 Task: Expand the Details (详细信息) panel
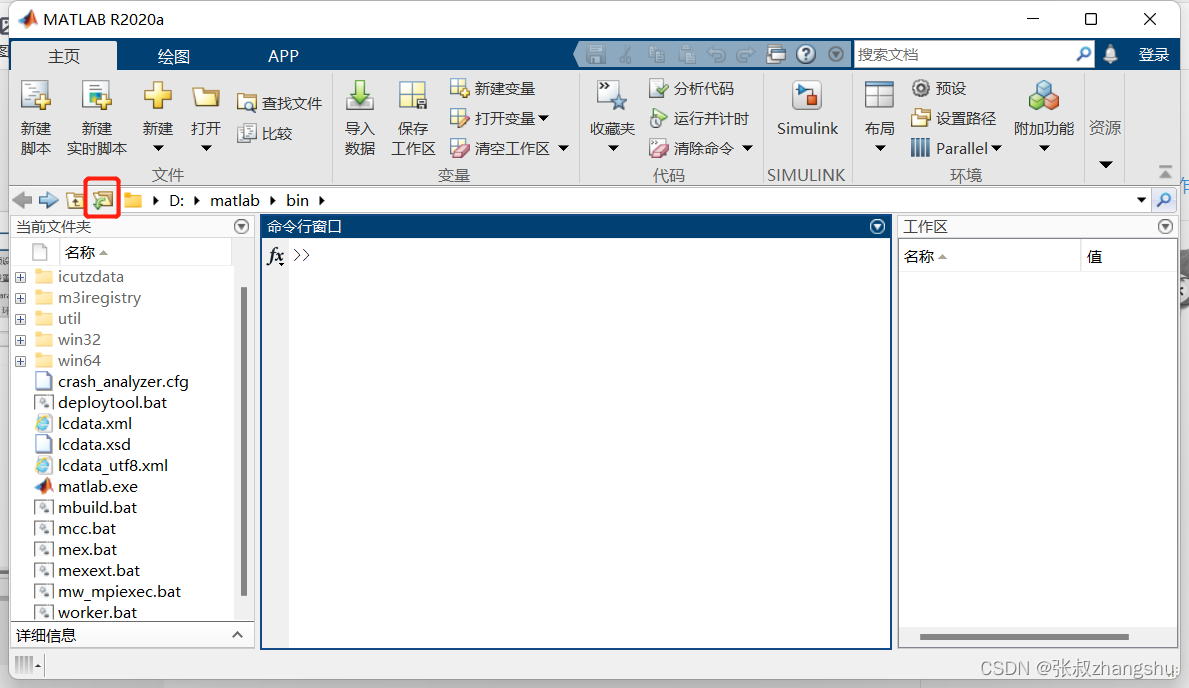tap(237, 635)
